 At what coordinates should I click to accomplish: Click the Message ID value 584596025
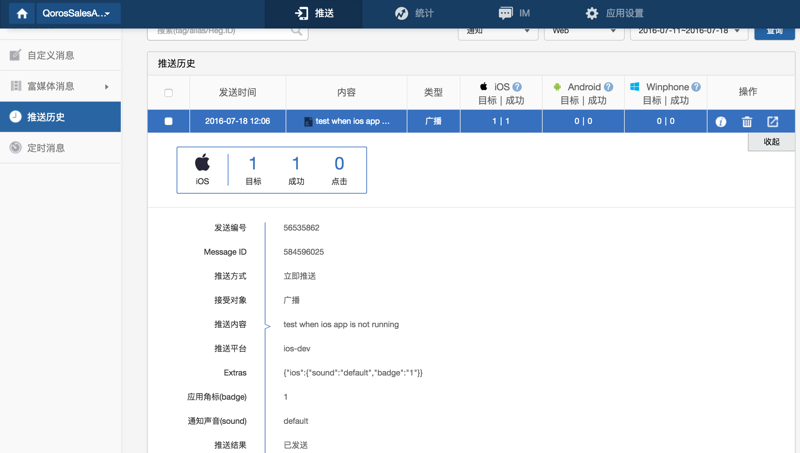pos(304,252)
